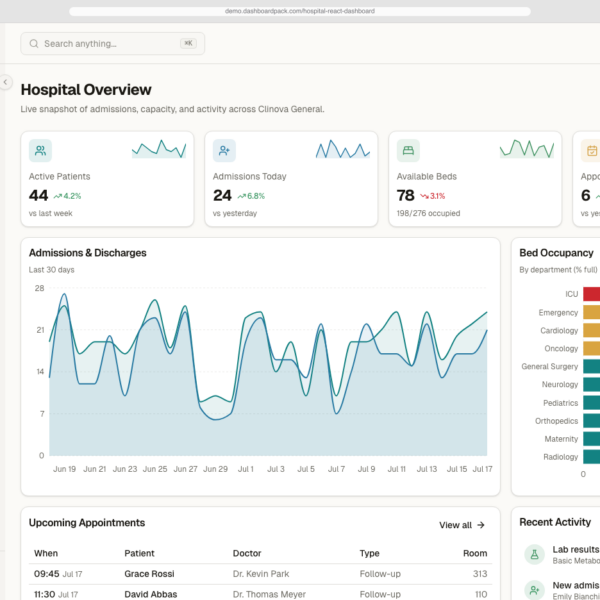
Task: Click the search magnifier icon
Action: pos(34,44)
